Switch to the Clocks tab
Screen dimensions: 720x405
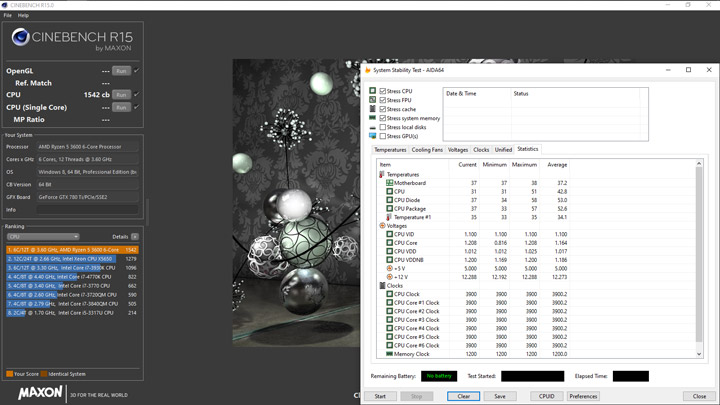click(x=481, y=150)
